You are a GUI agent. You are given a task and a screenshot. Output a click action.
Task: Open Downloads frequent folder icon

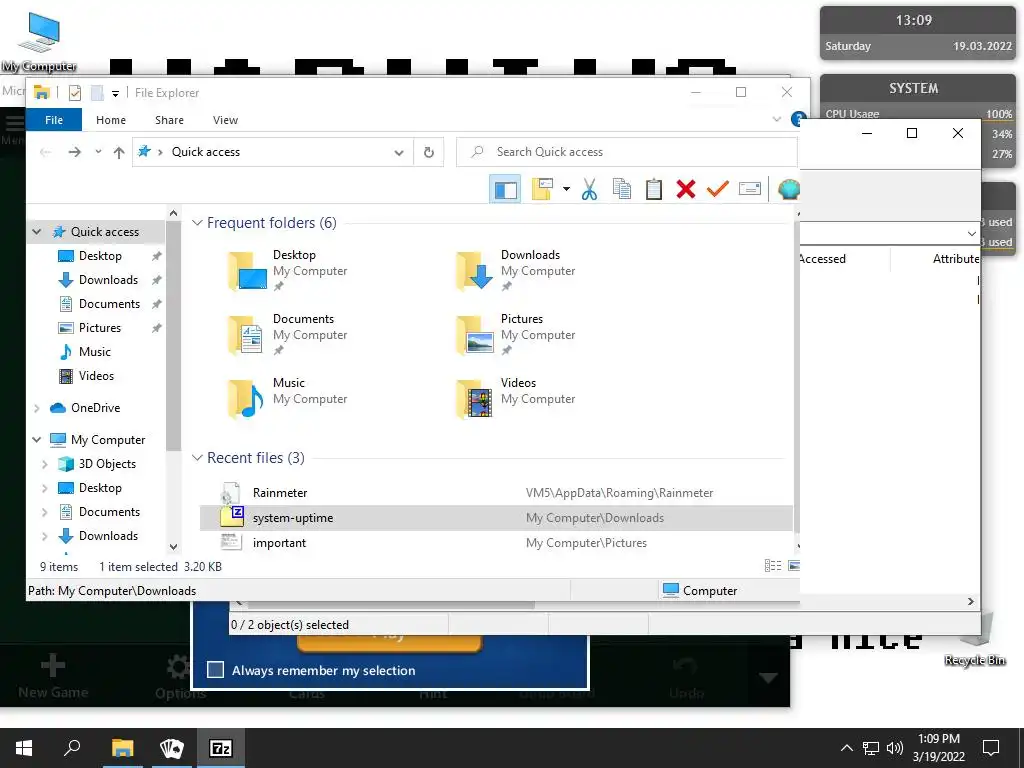474,270
